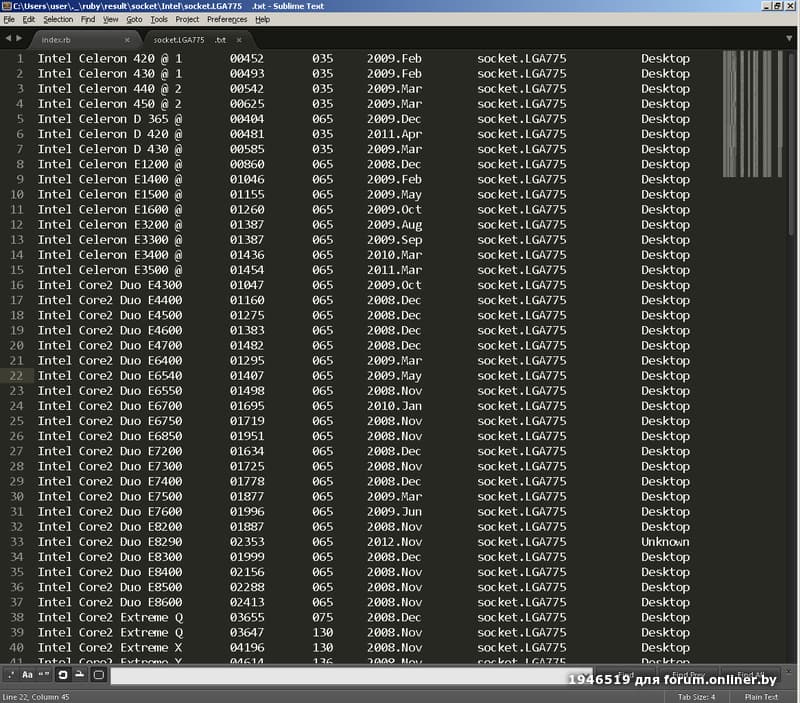The width and height of the screenshot is (800, 703).
Task: Click Line 22, Column 45 status text
Action: coord(36,697)
